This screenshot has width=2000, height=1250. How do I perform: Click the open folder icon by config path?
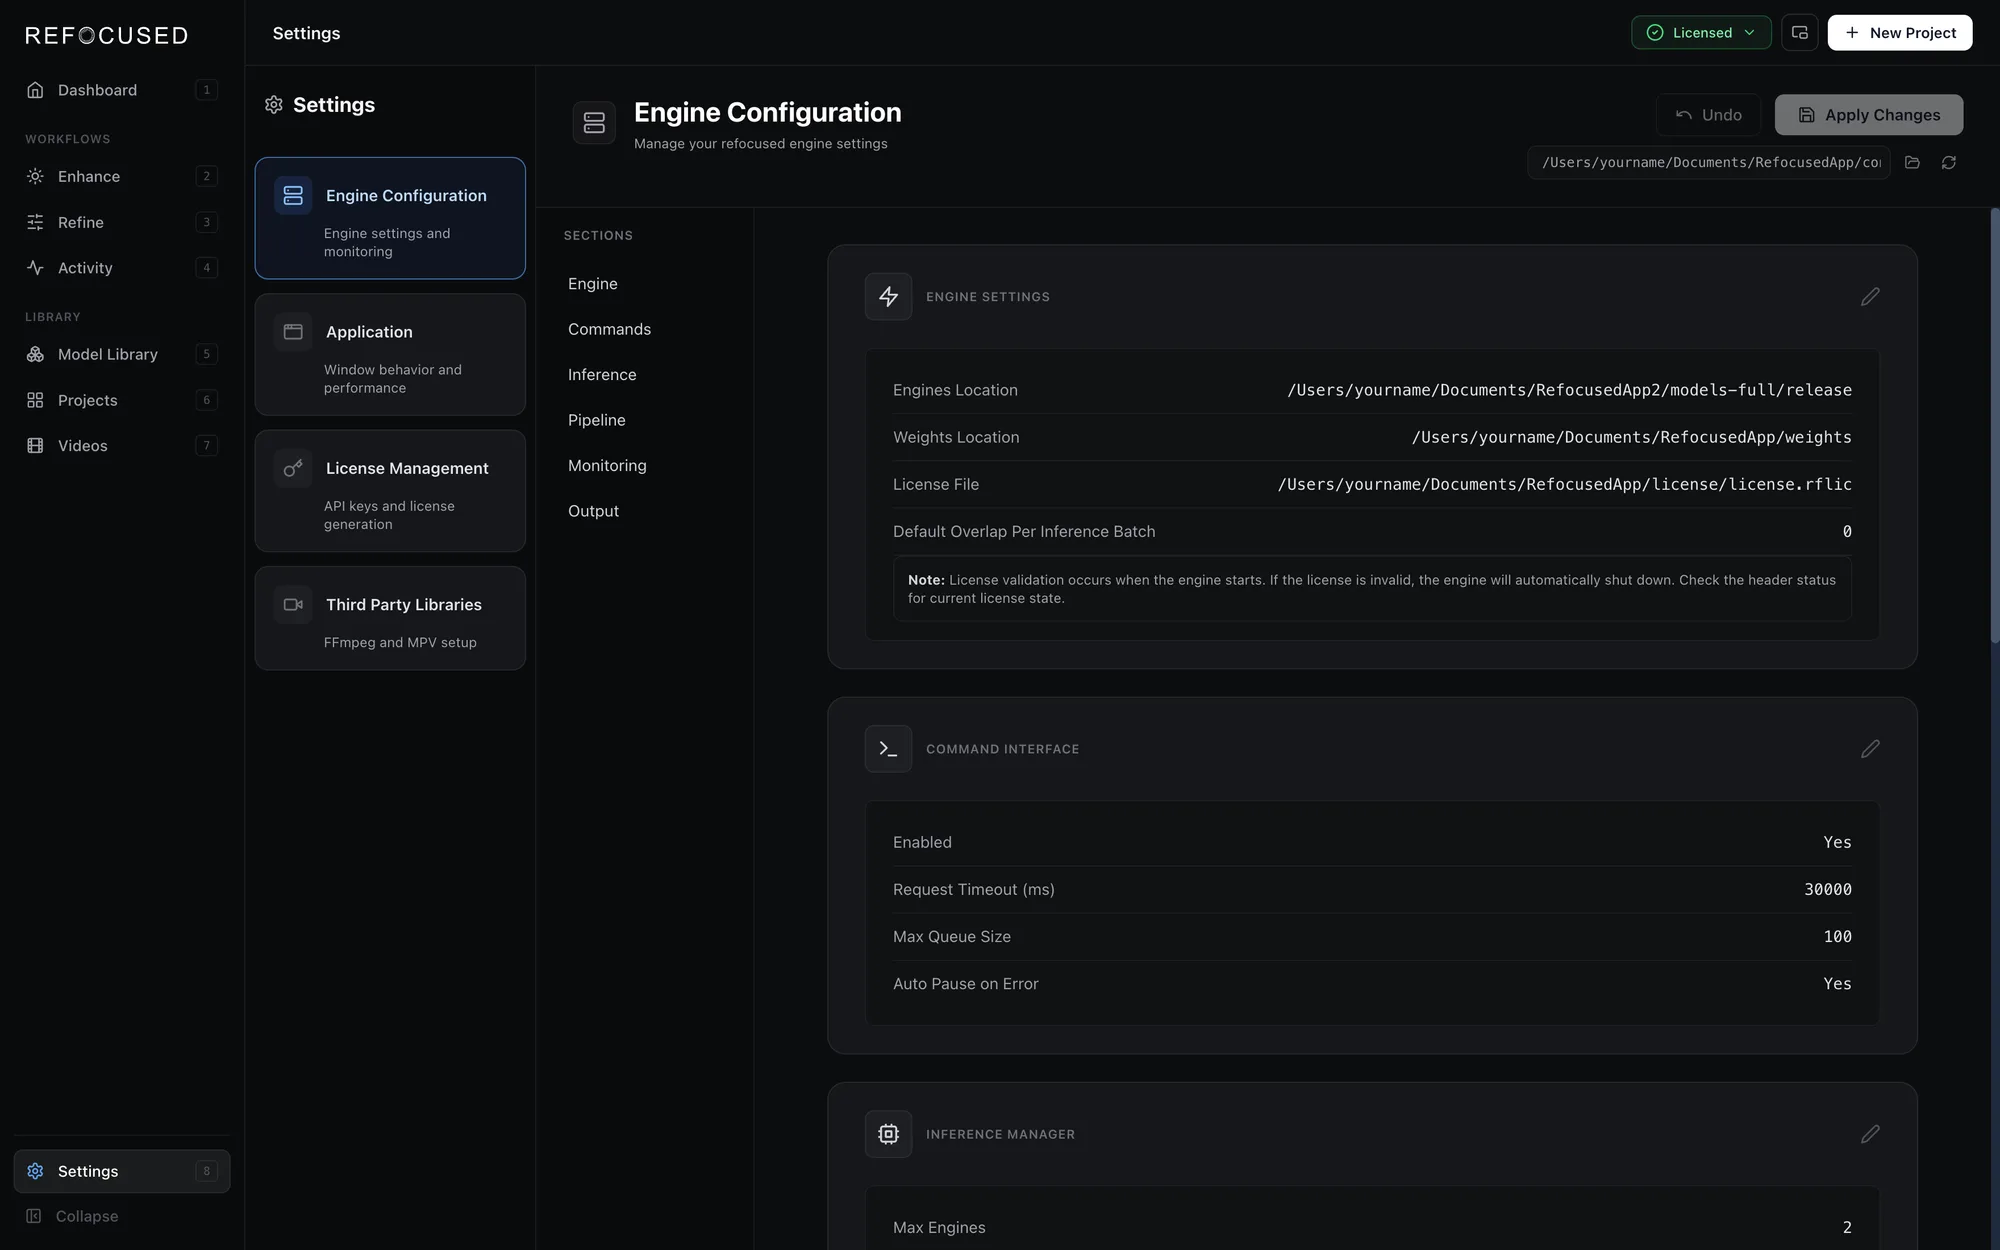pyautogui.click(x=1912, y=162)
